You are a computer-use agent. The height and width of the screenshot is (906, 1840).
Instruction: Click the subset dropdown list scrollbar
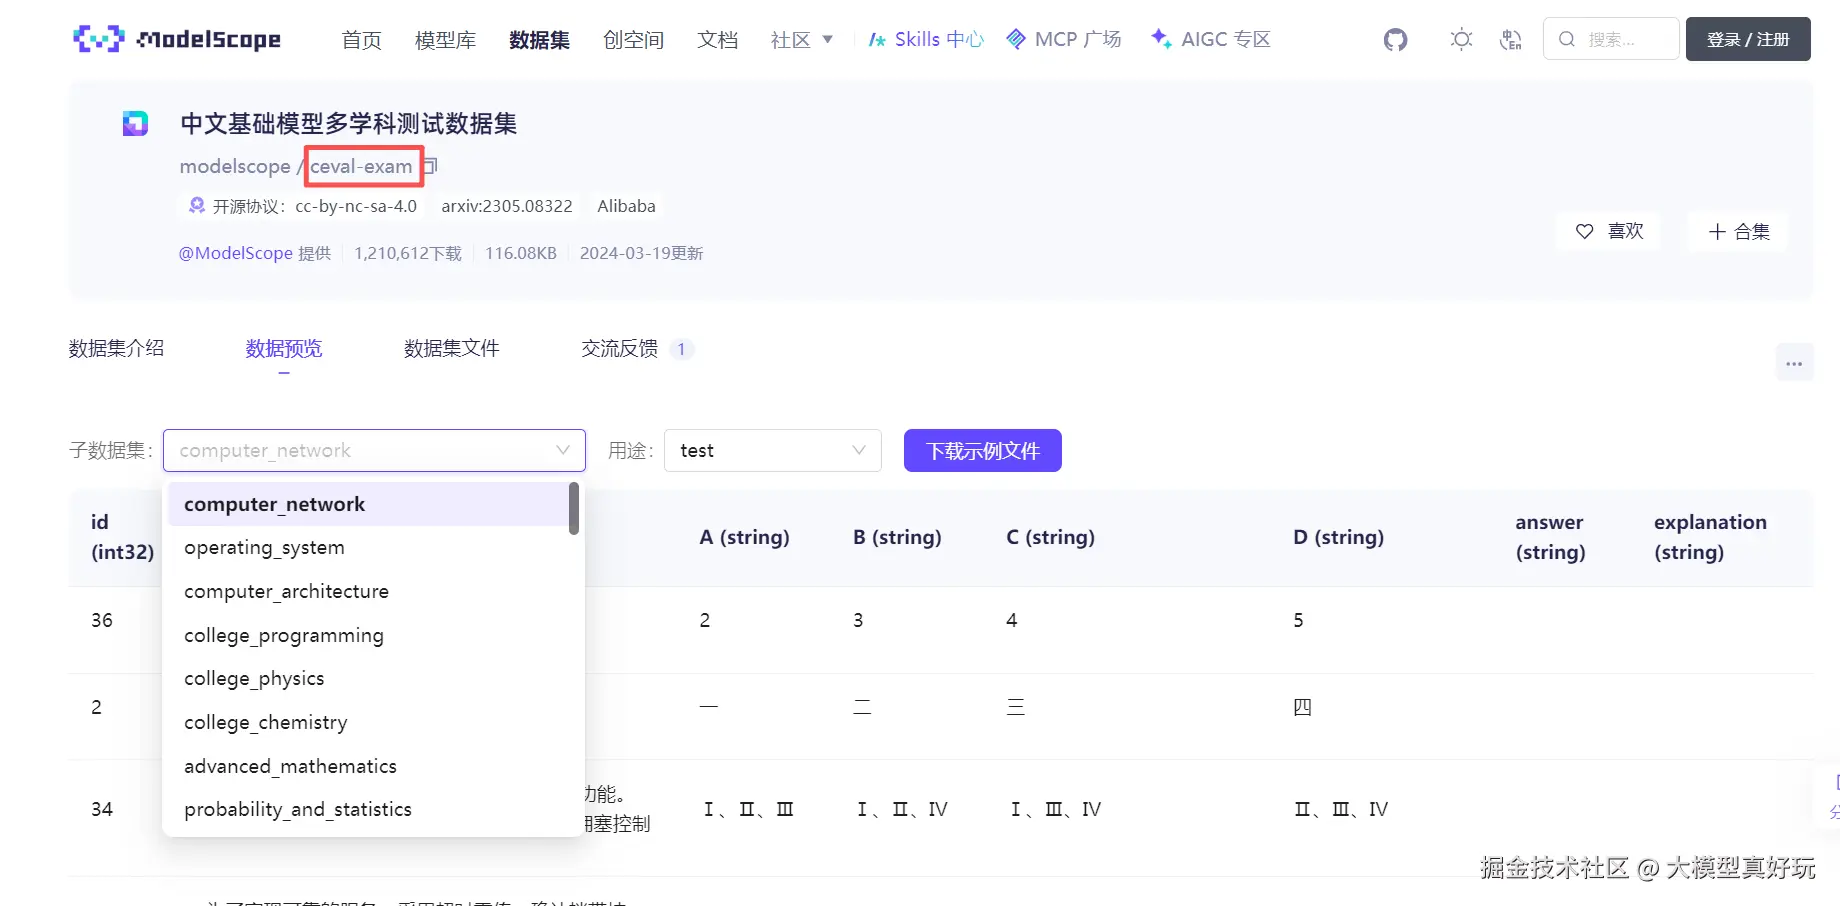pyautogui.click(x=574, y=508)
